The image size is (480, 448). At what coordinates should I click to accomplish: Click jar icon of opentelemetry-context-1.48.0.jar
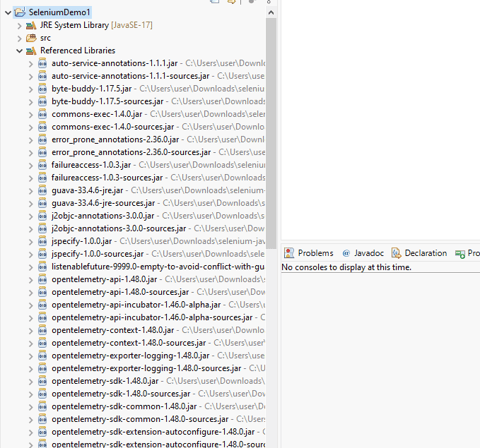tap(42, 330)
